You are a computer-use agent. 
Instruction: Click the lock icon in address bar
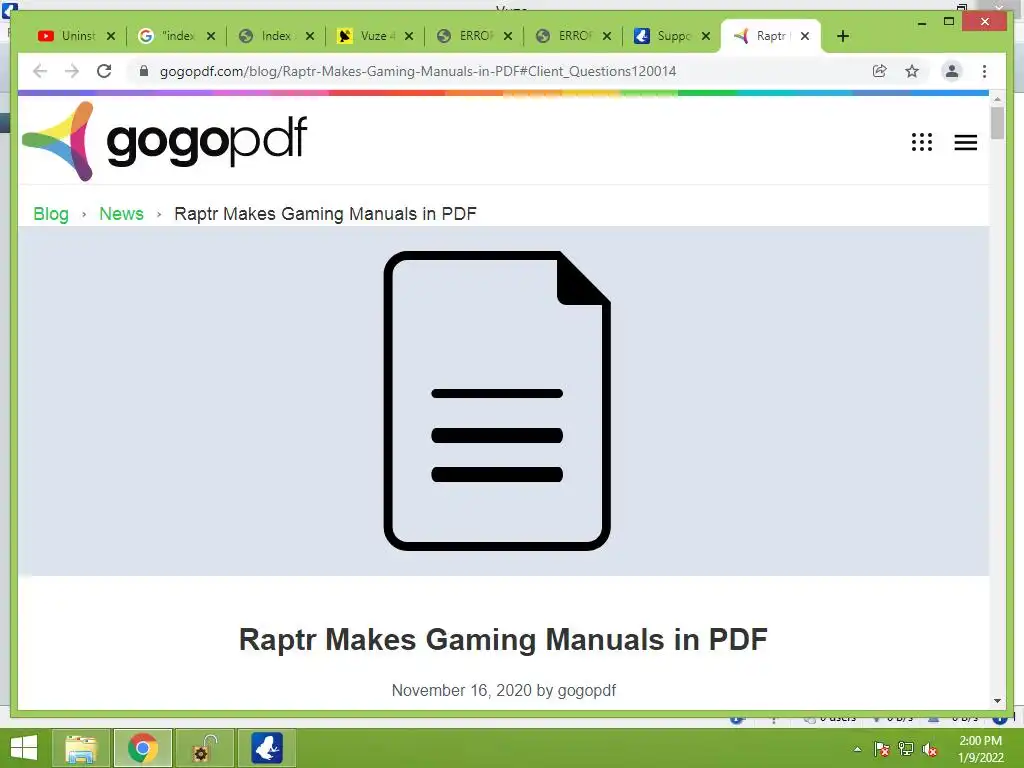pyautogui.click(x=144, y=71)
